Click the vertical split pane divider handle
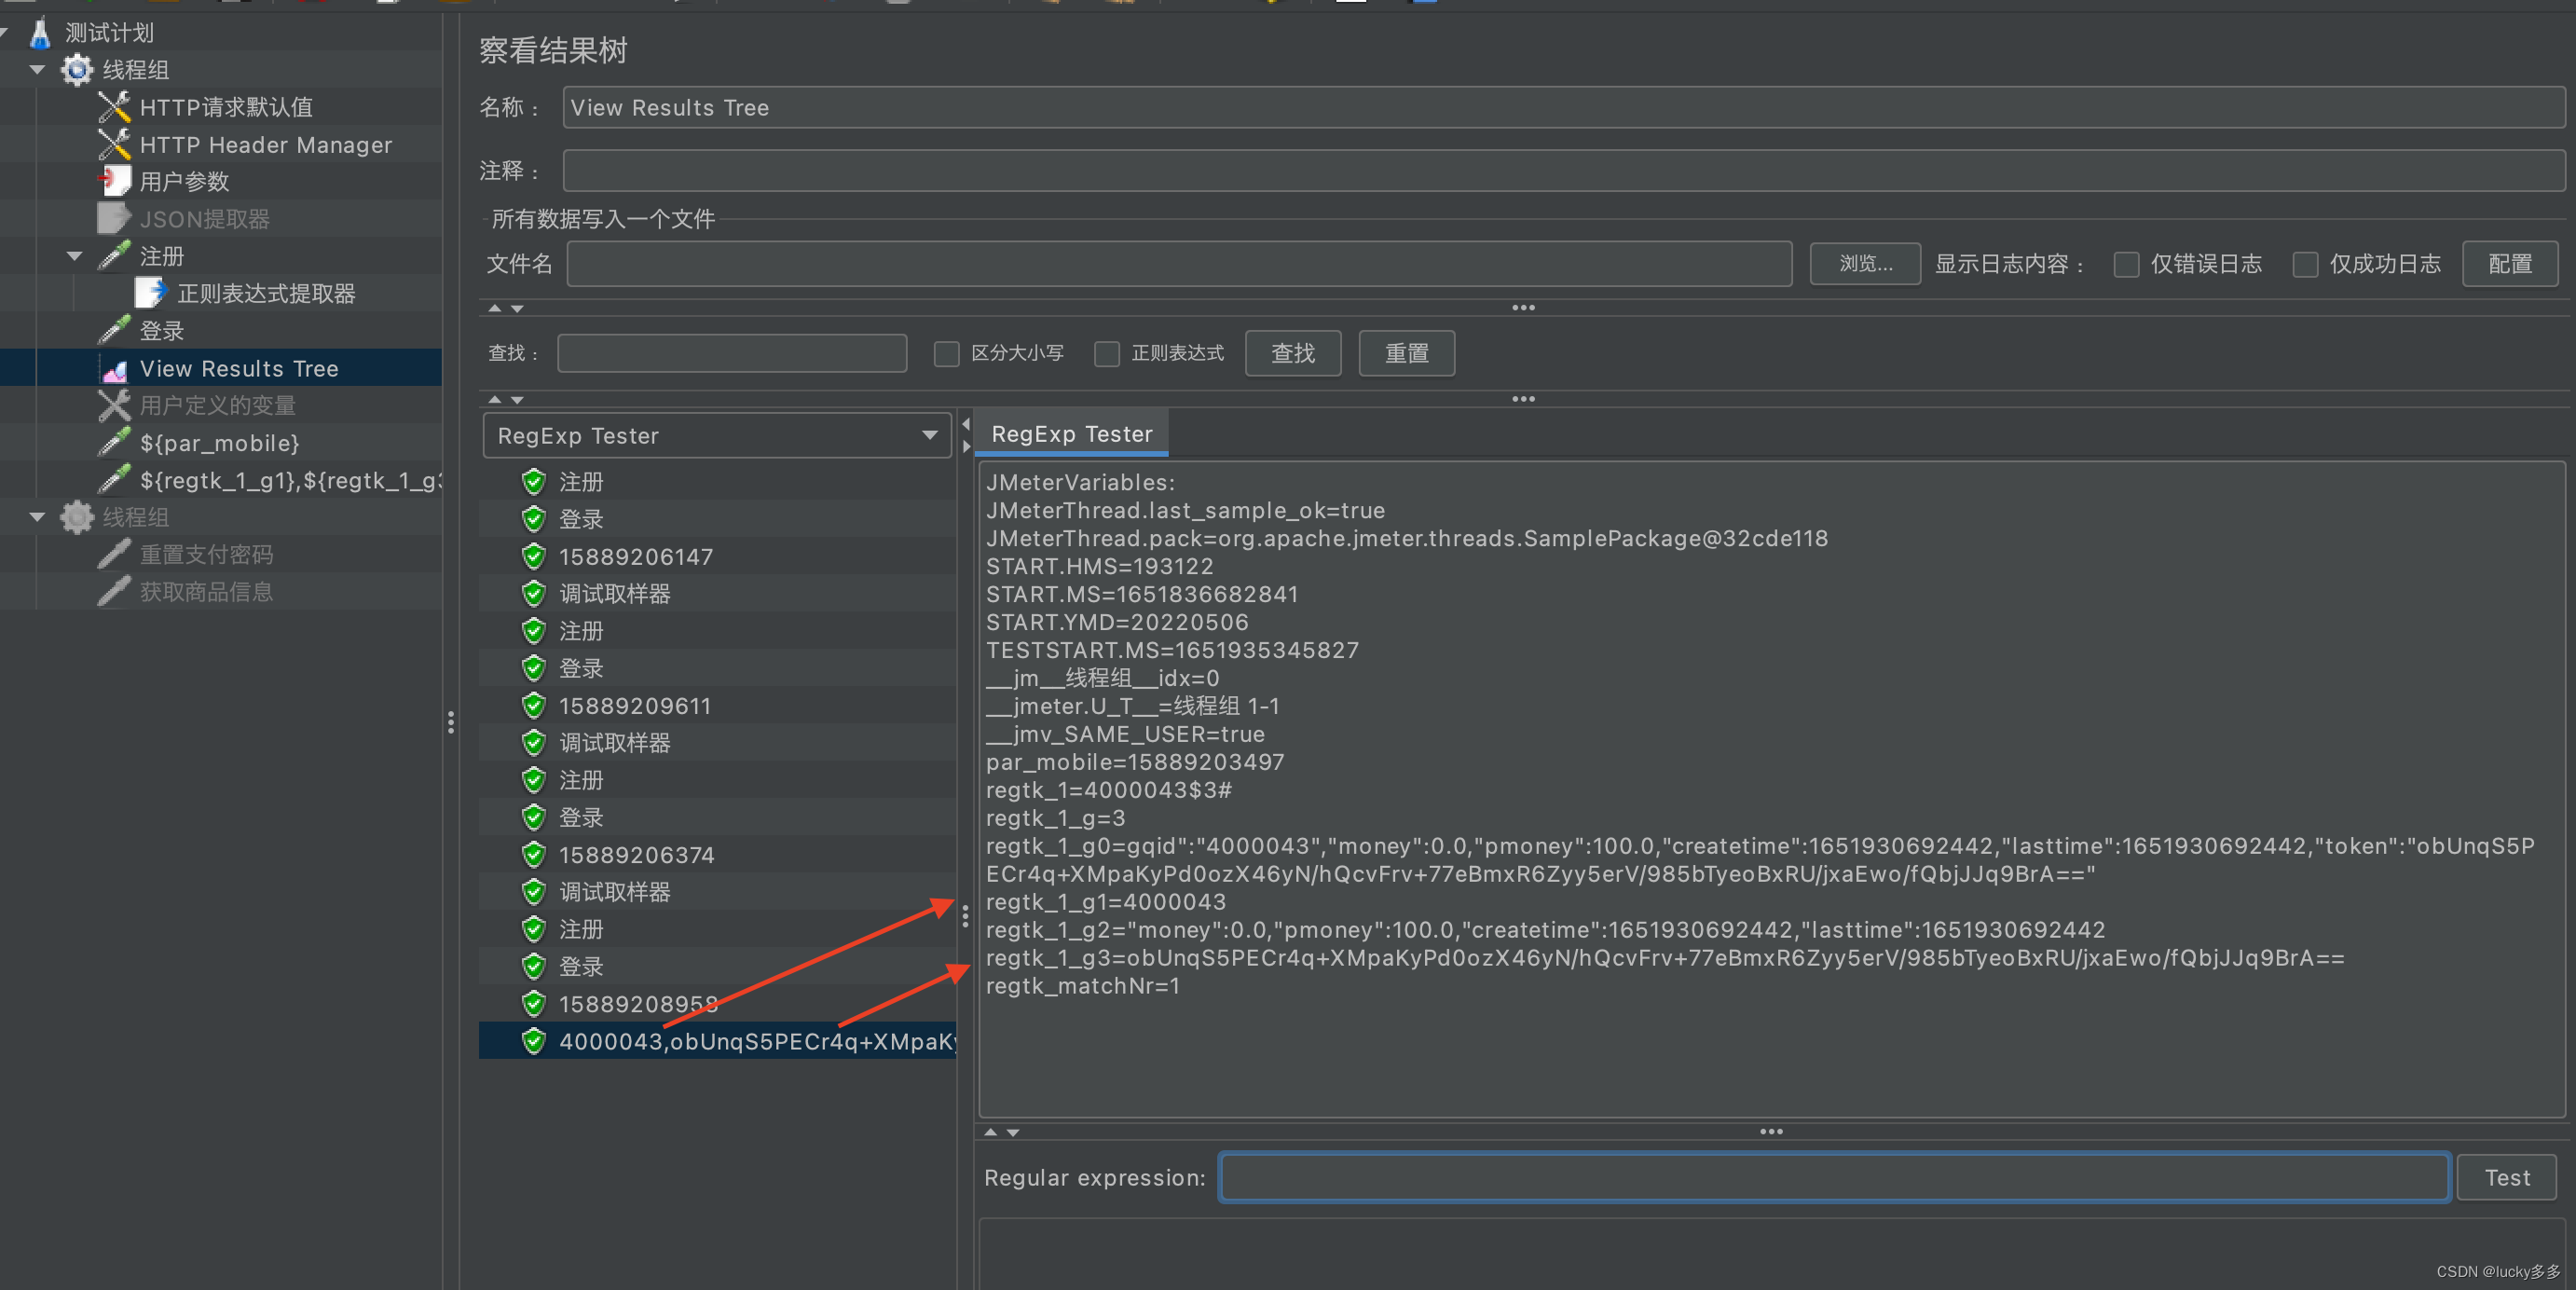This screenshot has width=2576, height=1290. [x=451, y=722]
